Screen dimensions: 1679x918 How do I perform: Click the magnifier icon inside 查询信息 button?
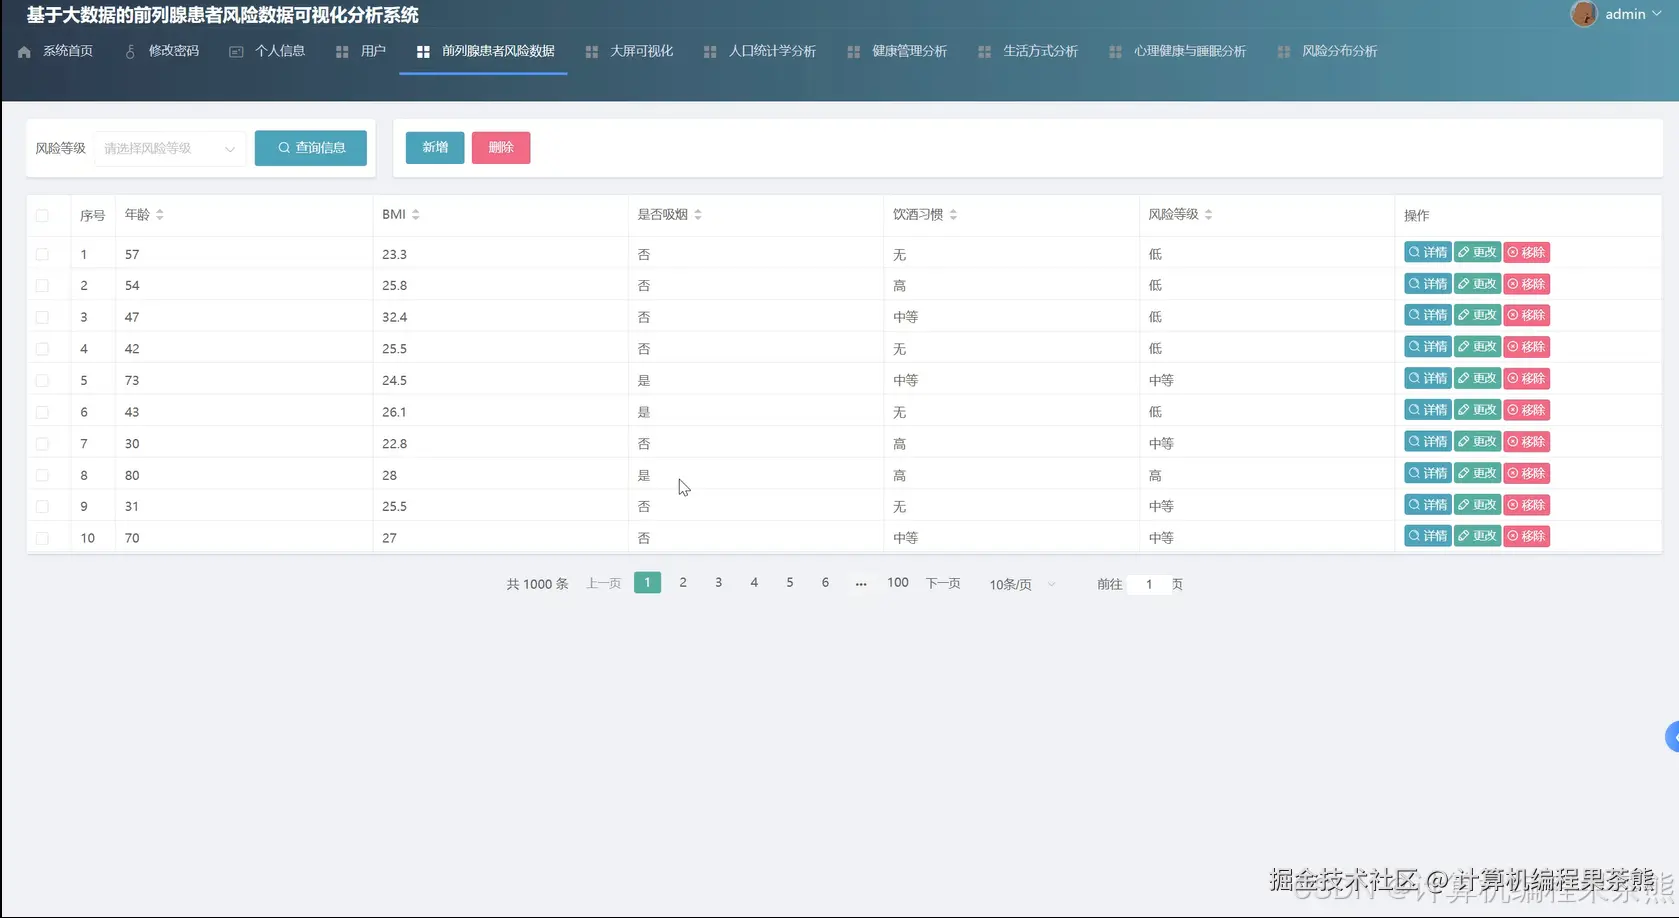(284, 147)
